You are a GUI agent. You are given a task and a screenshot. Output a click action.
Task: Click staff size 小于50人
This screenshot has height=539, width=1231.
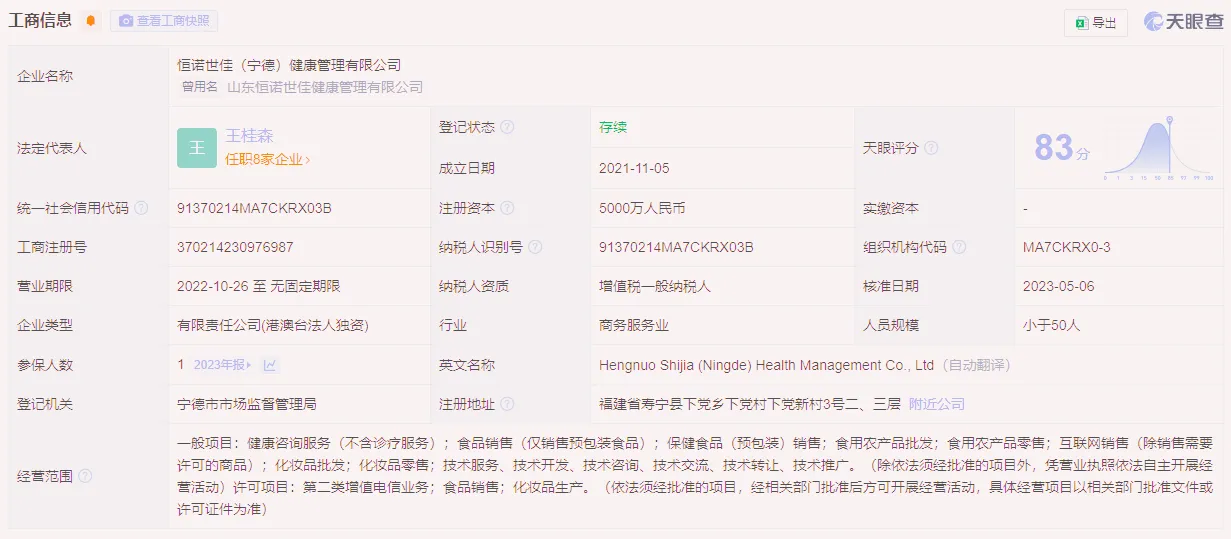(x=1052, y=325)
